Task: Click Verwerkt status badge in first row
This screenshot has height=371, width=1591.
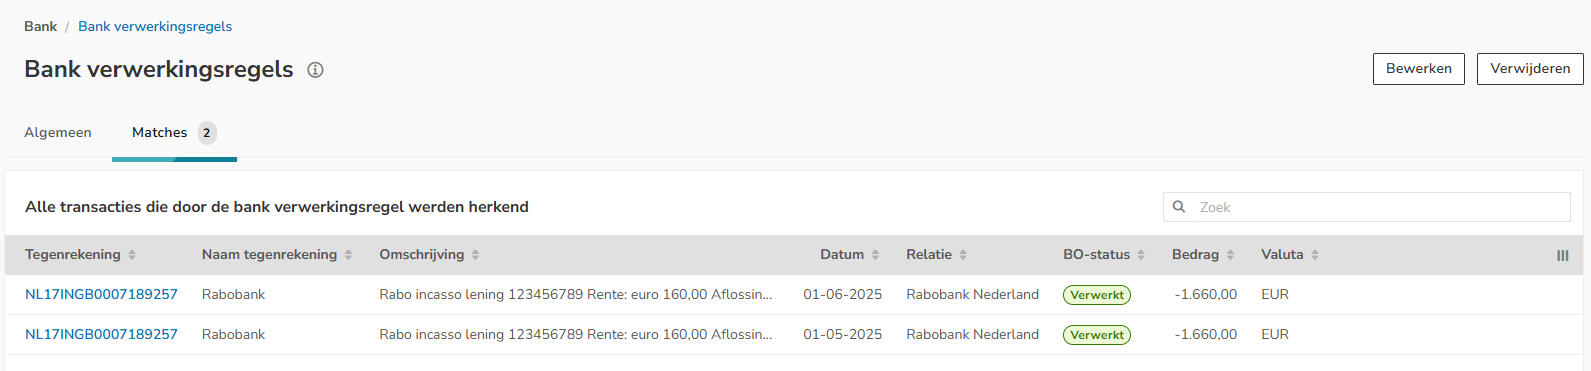Action: 1097,295
